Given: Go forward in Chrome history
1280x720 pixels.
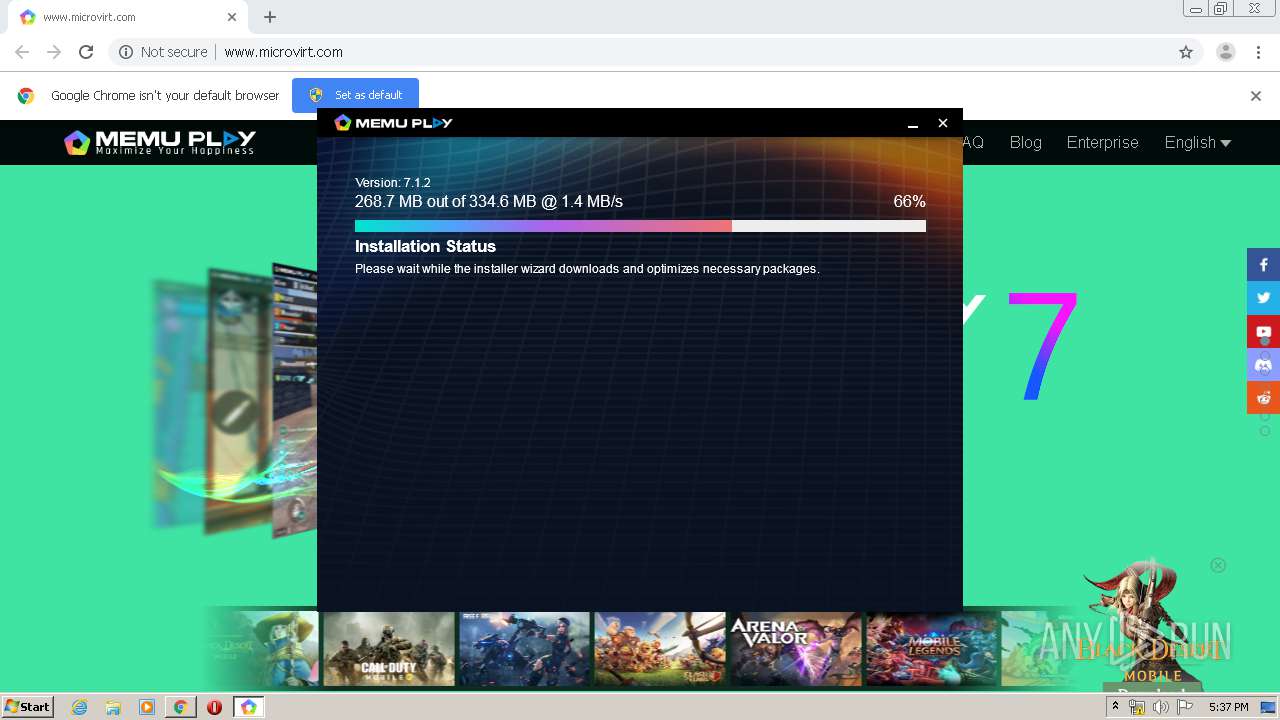Looking at the screenshot, I should (x=54, y=52).
